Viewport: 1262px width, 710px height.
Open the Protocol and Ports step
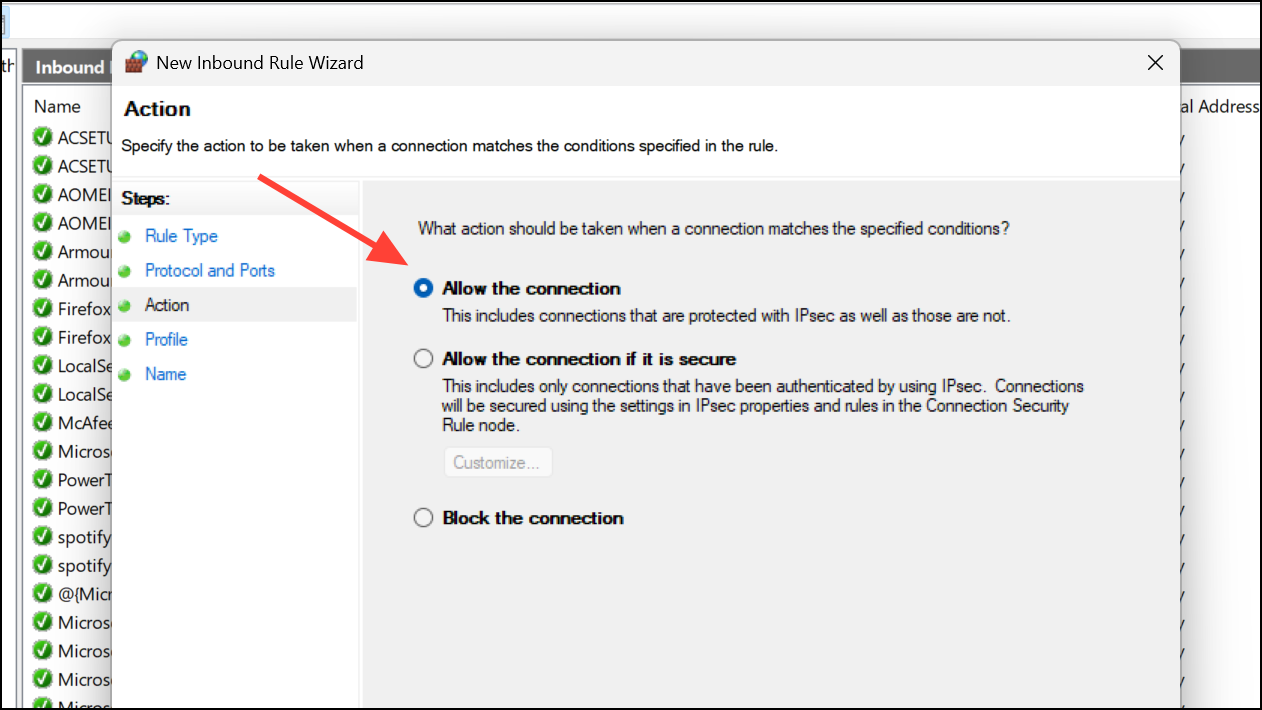pyautogui.click(x=210, y=270)
